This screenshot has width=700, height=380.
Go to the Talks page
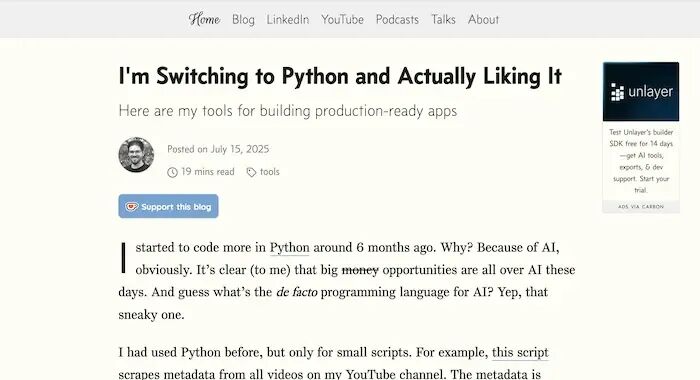tap(443, 20)
